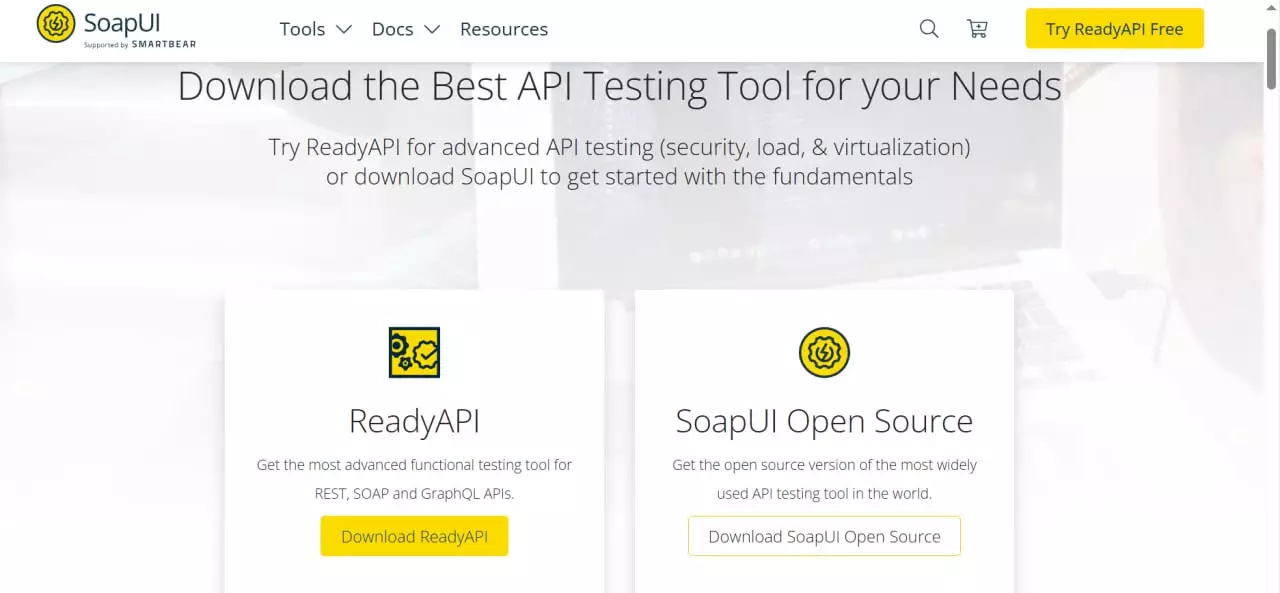Select the search icon in the navbar
This screenshot has height=593, width=1280.
click(928, 29)
